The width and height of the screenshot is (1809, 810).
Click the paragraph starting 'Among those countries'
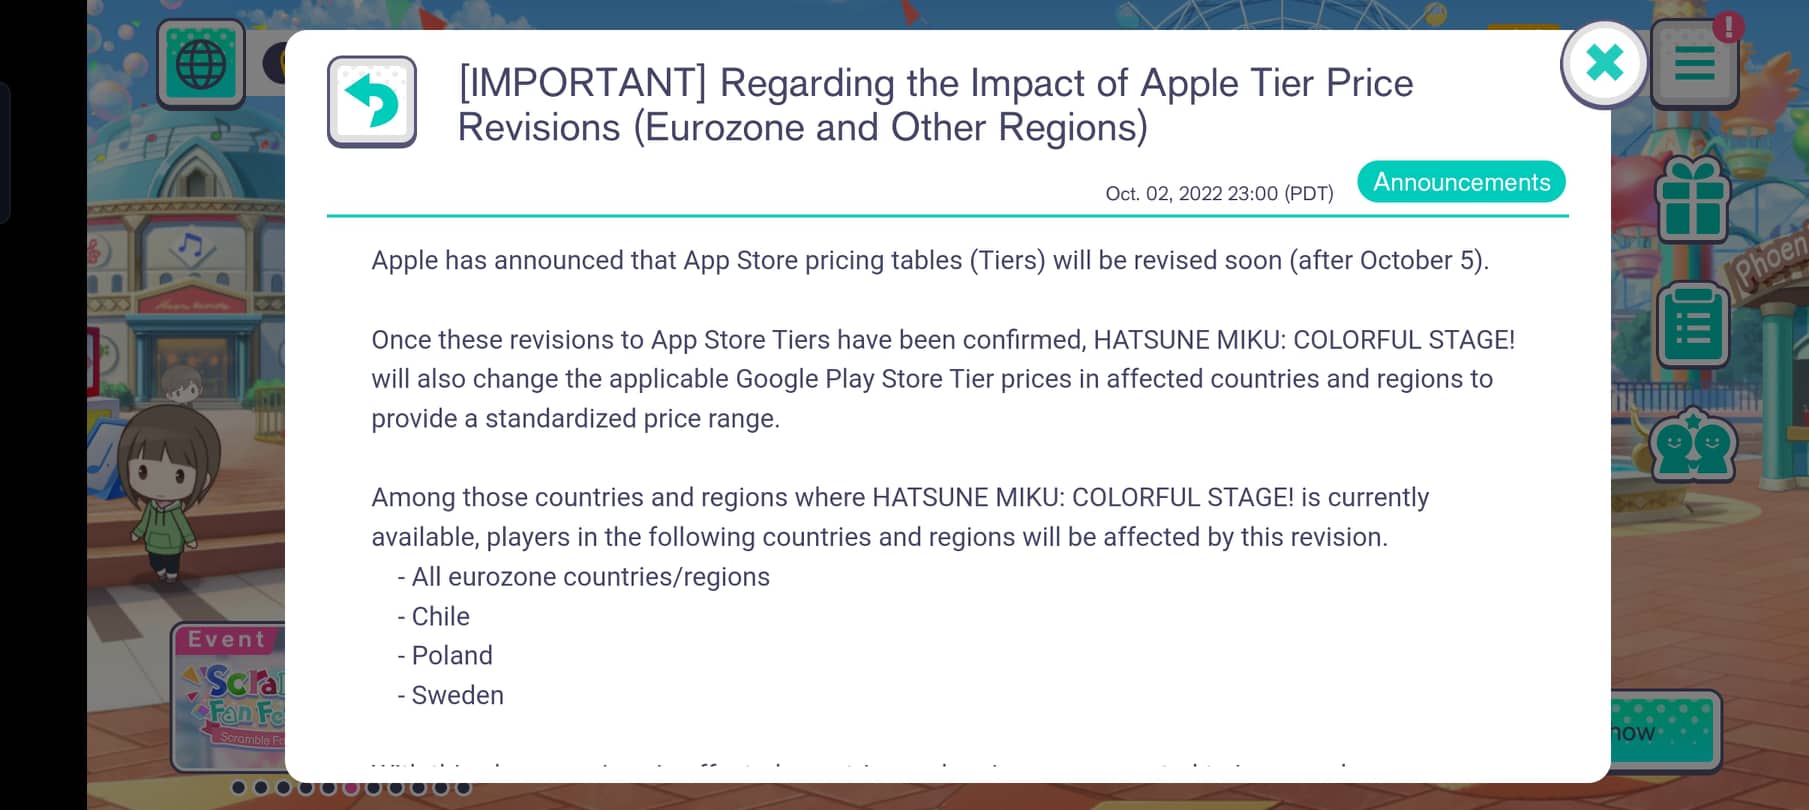[x=900, y=517]
